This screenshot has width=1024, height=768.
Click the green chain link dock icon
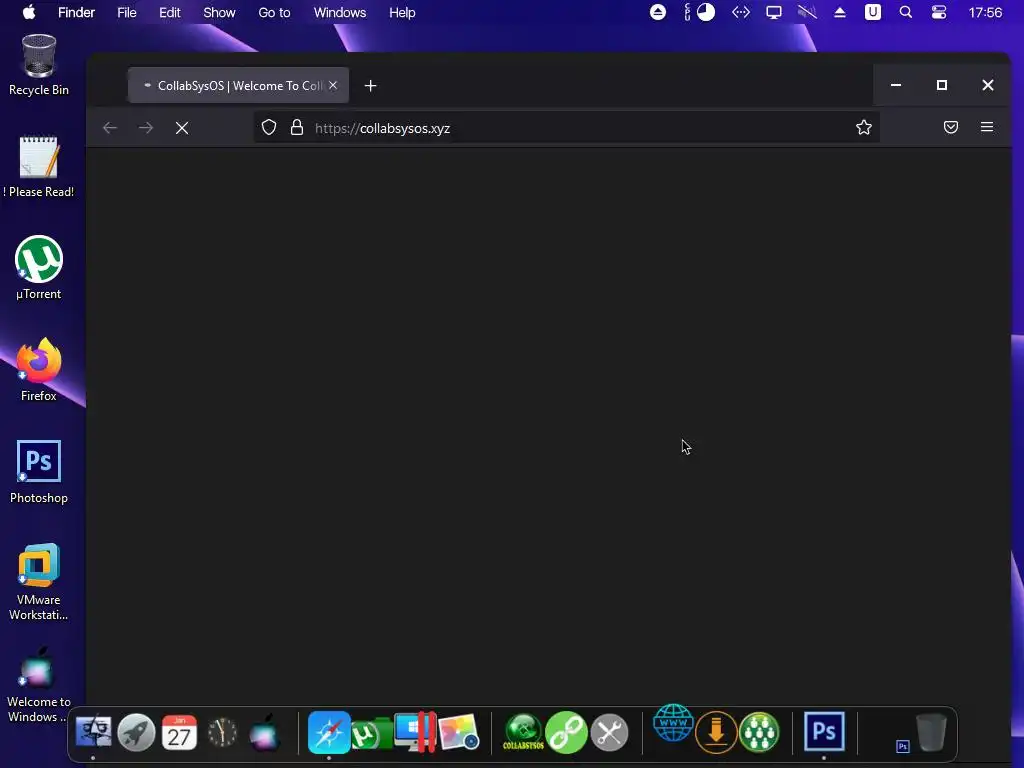(x=566, y=732)
